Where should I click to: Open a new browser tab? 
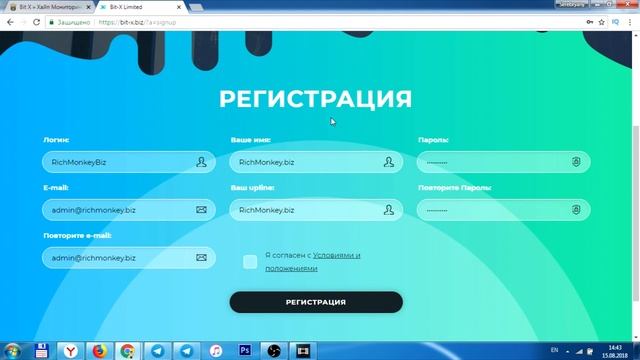pos(196,7)
